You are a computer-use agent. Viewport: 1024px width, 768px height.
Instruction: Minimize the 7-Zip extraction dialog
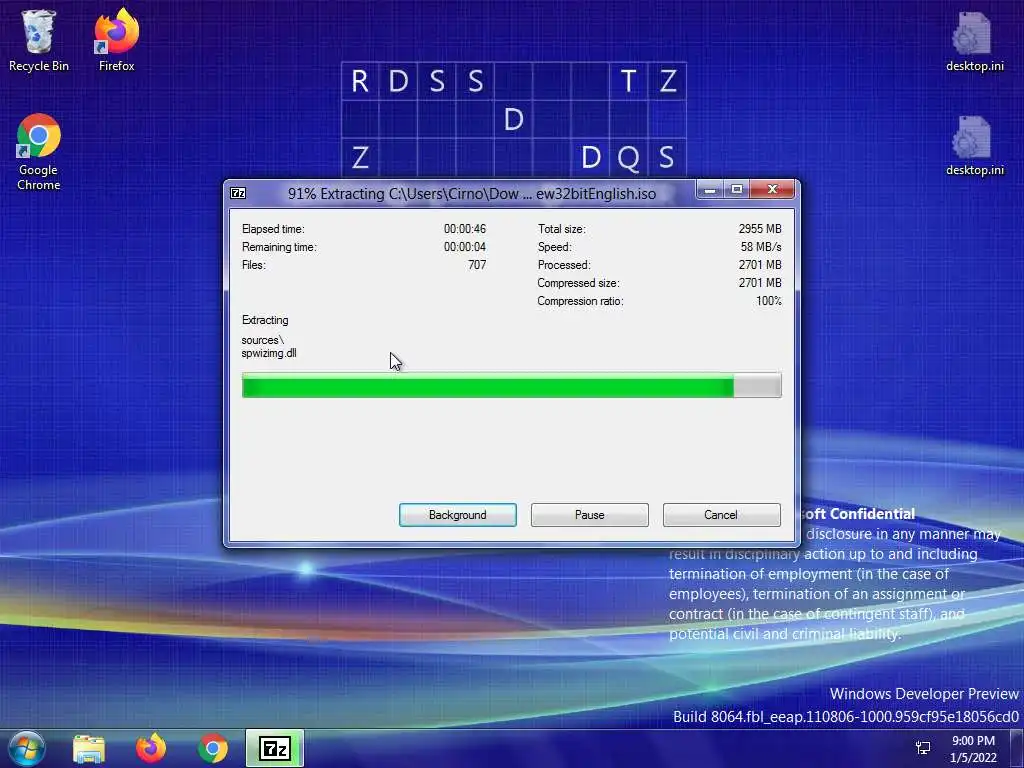(711, 189)
